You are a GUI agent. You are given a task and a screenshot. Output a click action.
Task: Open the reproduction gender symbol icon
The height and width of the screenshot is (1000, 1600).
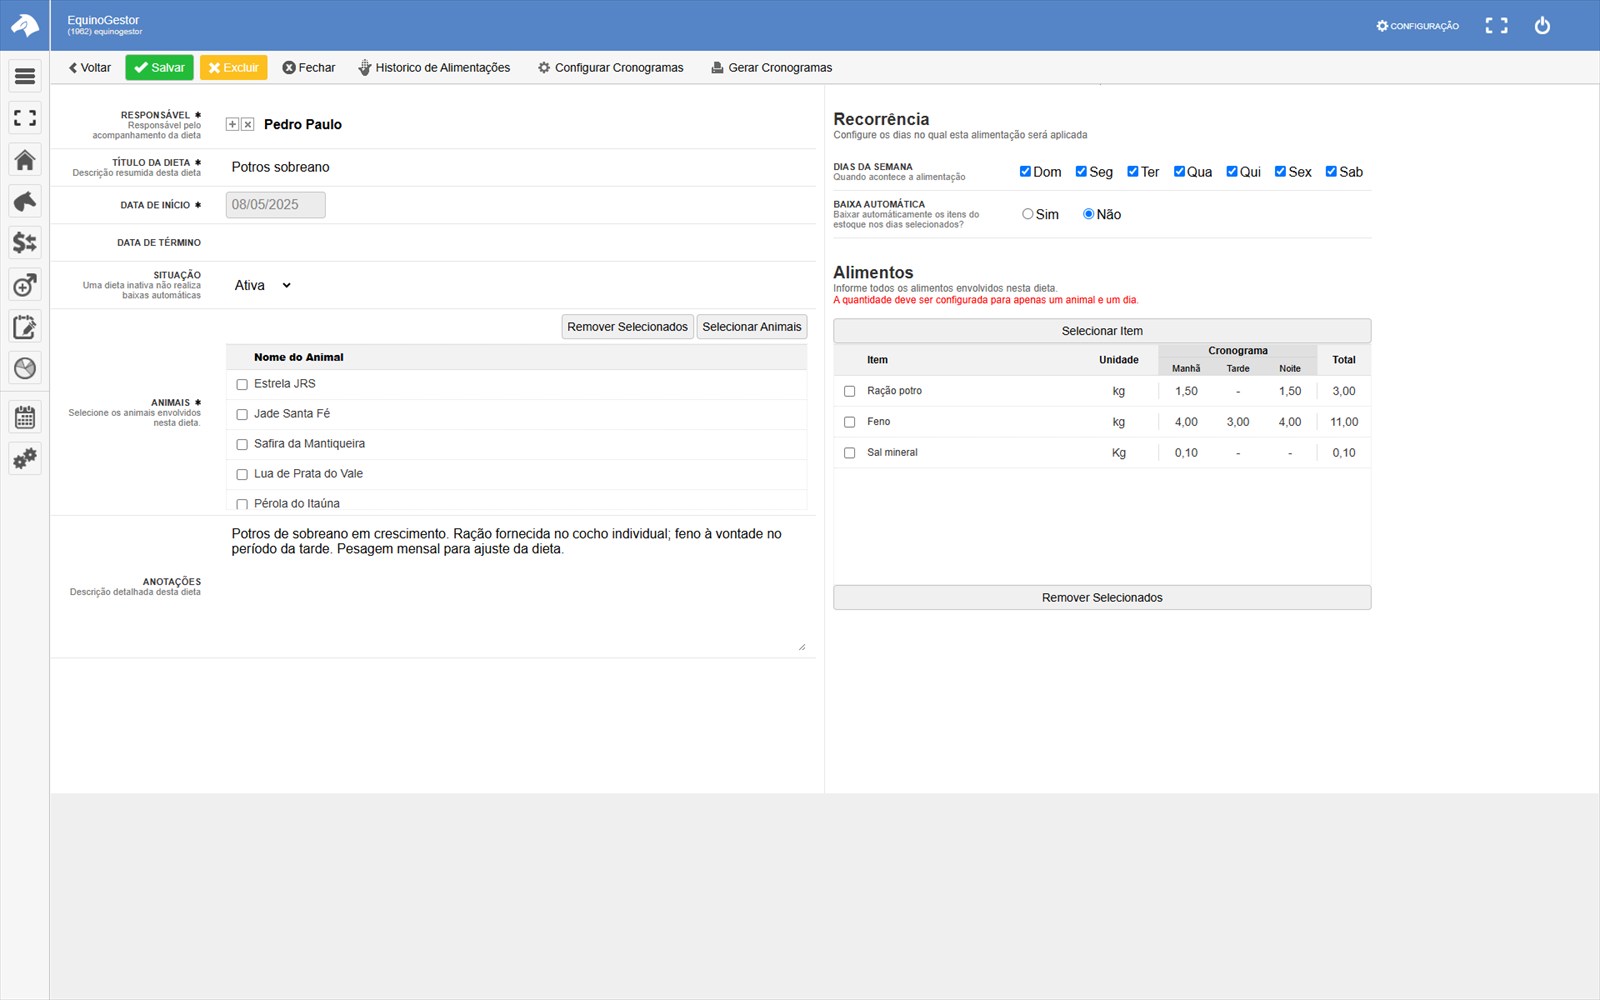[25, 285]
